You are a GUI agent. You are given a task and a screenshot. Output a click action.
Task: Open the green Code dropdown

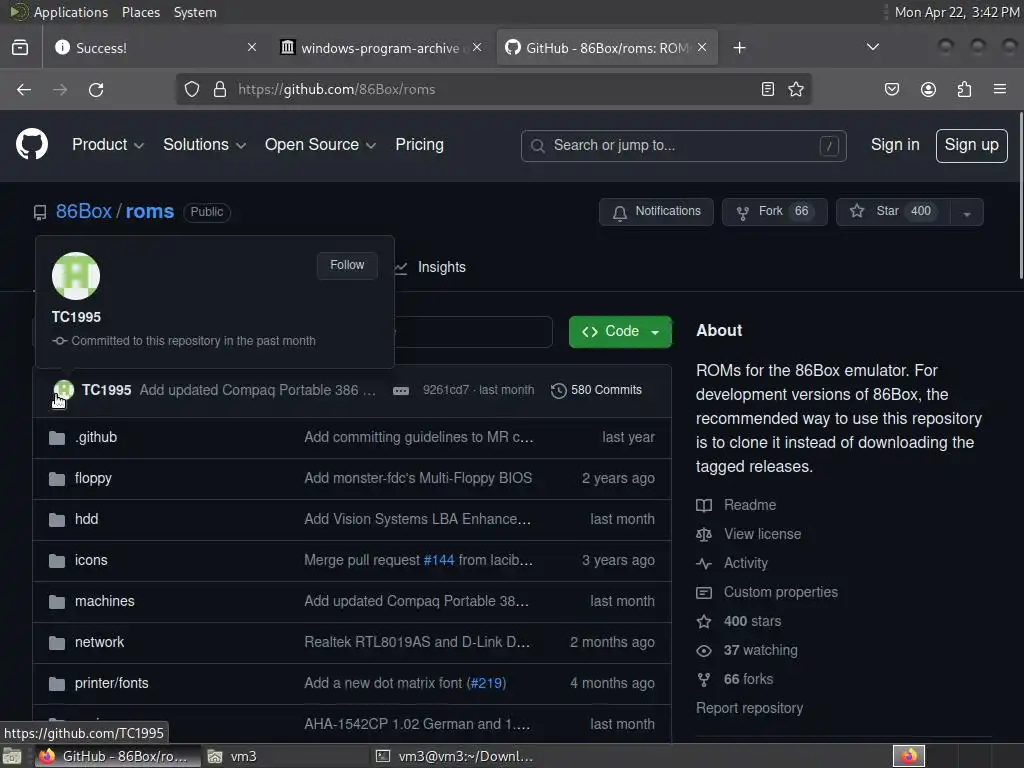click(x=620, y=332)
